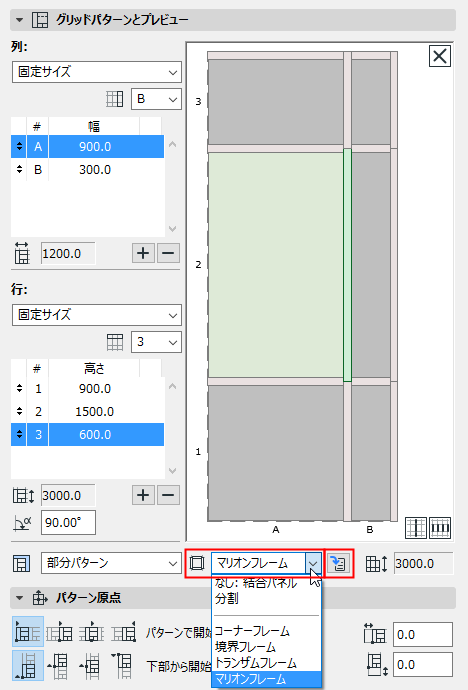Click the drag handle of row 1
Image resolution: width=468 pixels, height=690 pixels.
[19, 389]
